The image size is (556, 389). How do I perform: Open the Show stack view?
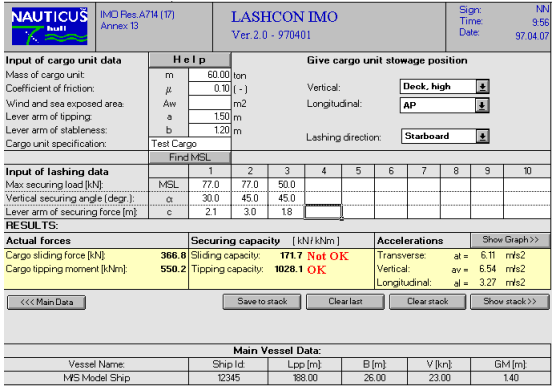click(x=510, y=302)
